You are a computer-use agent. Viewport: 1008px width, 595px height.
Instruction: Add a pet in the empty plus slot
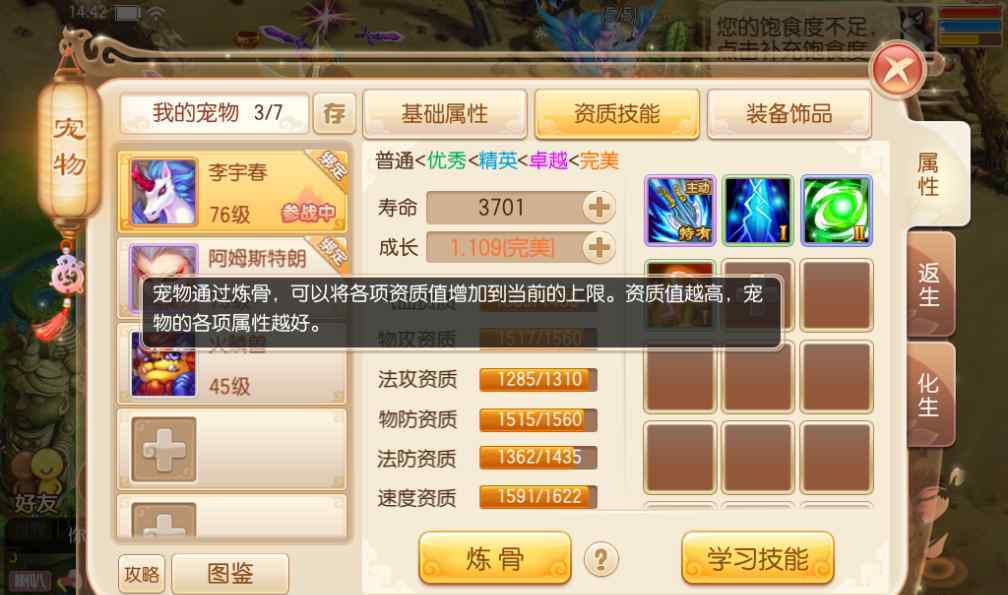pos(164,449)
